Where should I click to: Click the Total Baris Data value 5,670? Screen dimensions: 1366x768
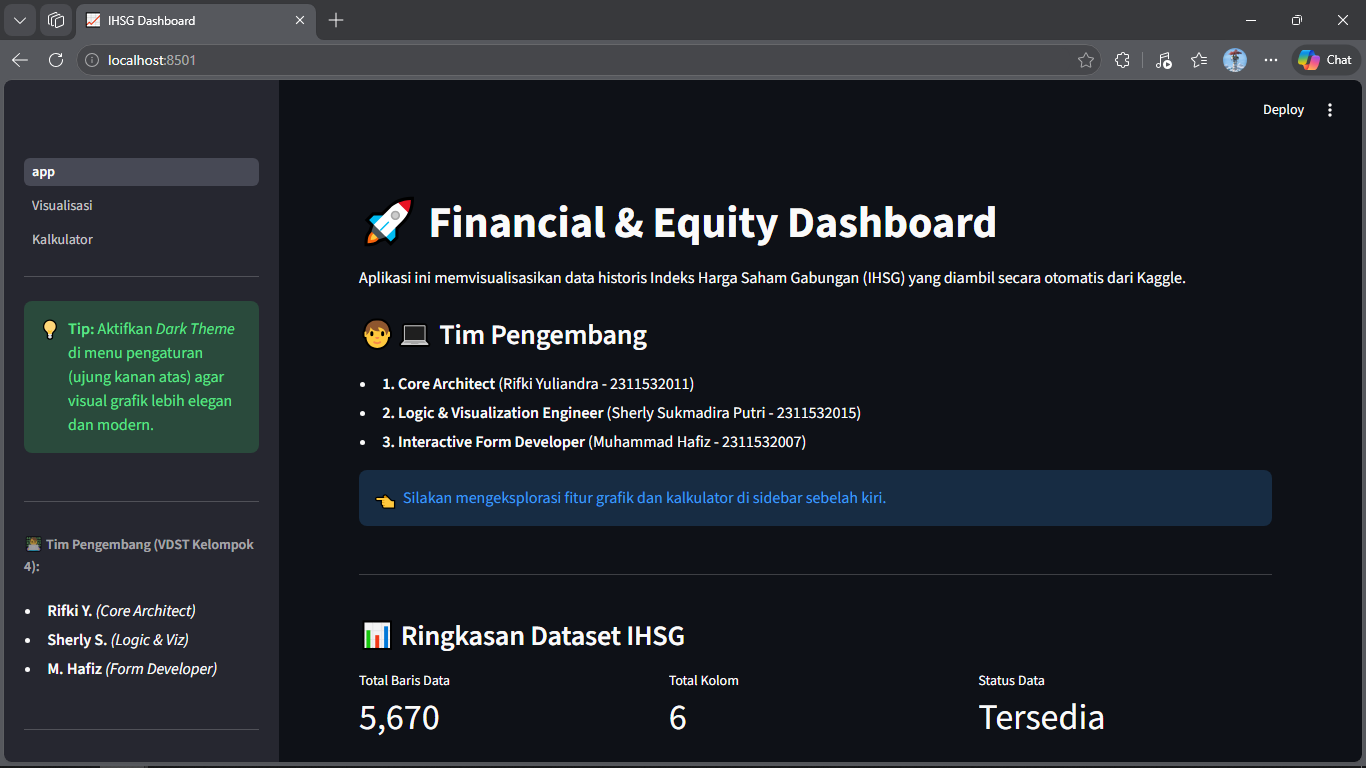399,717
